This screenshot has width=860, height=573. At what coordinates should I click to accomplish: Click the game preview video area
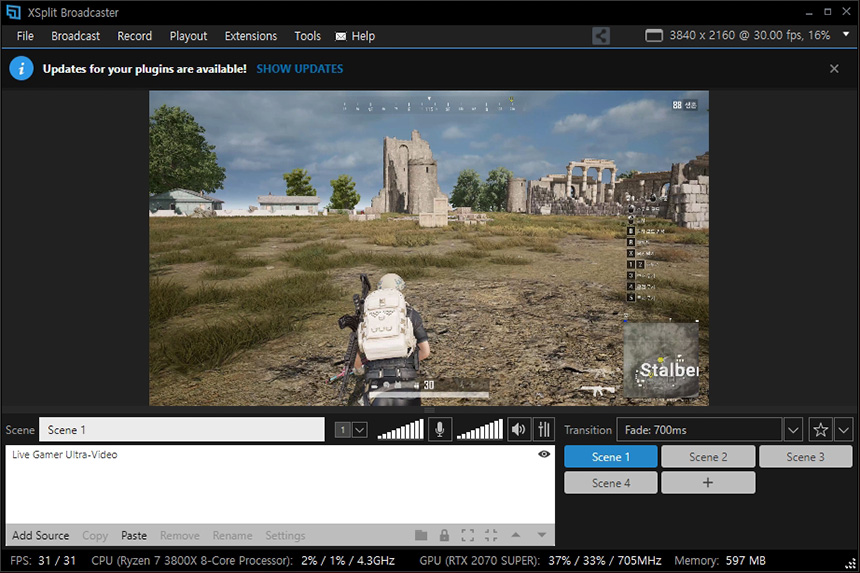[429, 248]
